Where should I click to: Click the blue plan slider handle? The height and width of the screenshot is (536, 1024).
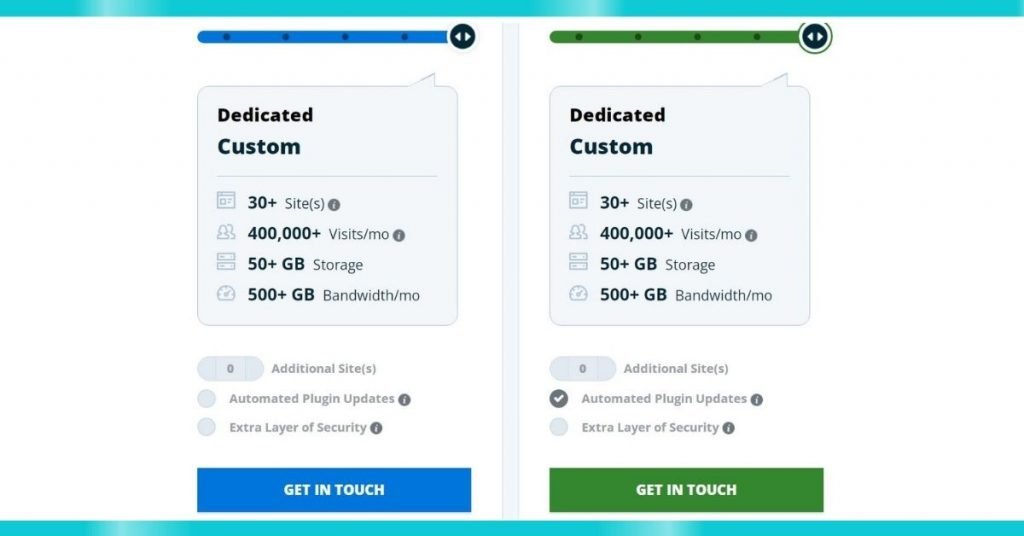(x=462, y=37)
